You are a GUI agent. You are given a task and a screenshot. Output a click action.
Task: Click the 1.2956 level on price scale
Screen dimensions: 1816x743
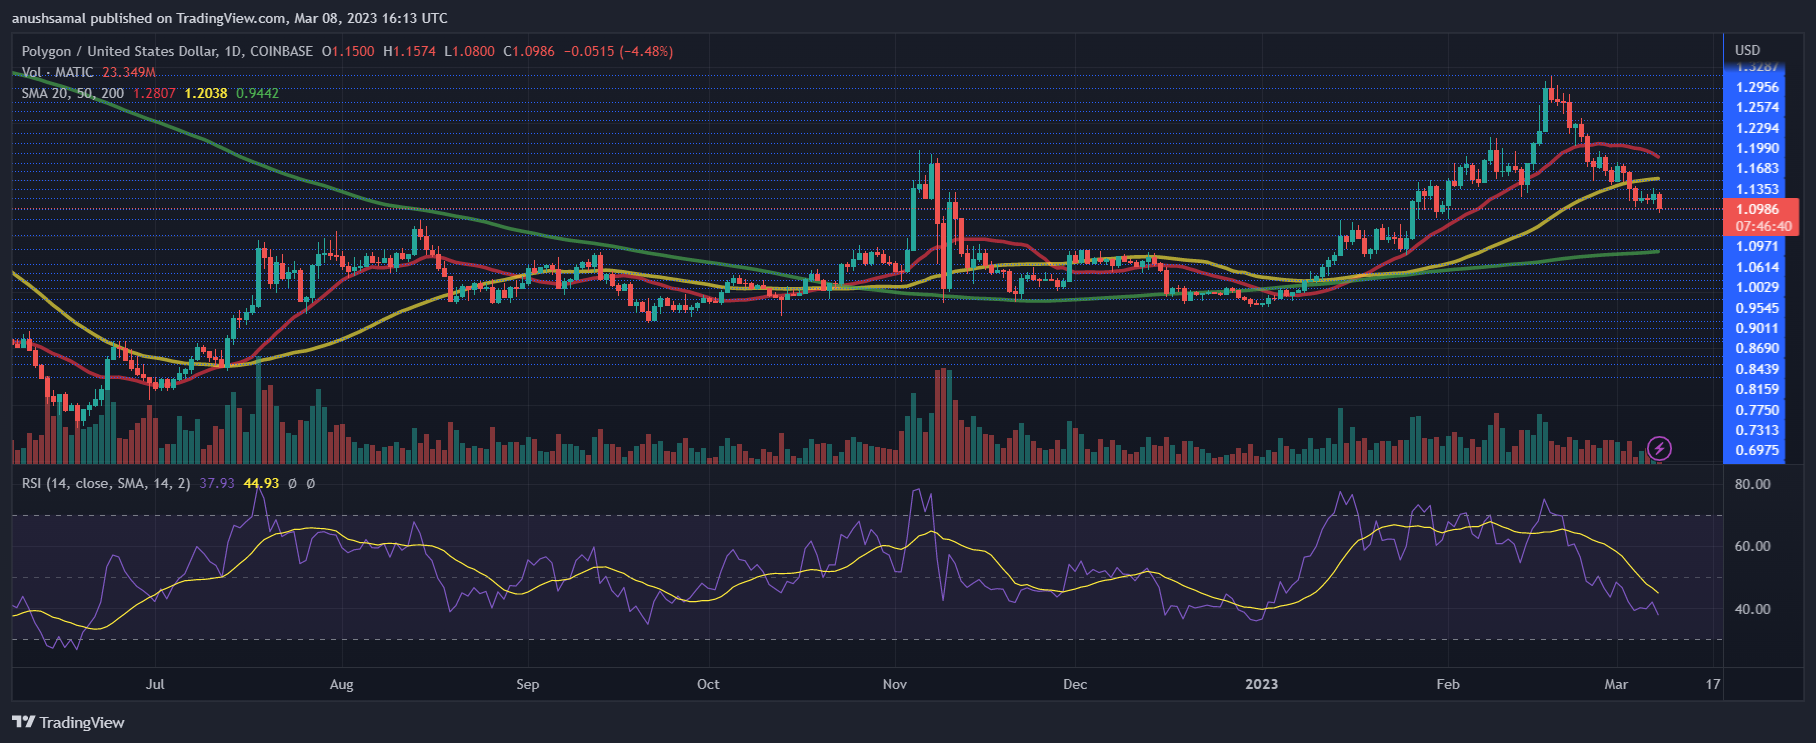click(1757, 87)
